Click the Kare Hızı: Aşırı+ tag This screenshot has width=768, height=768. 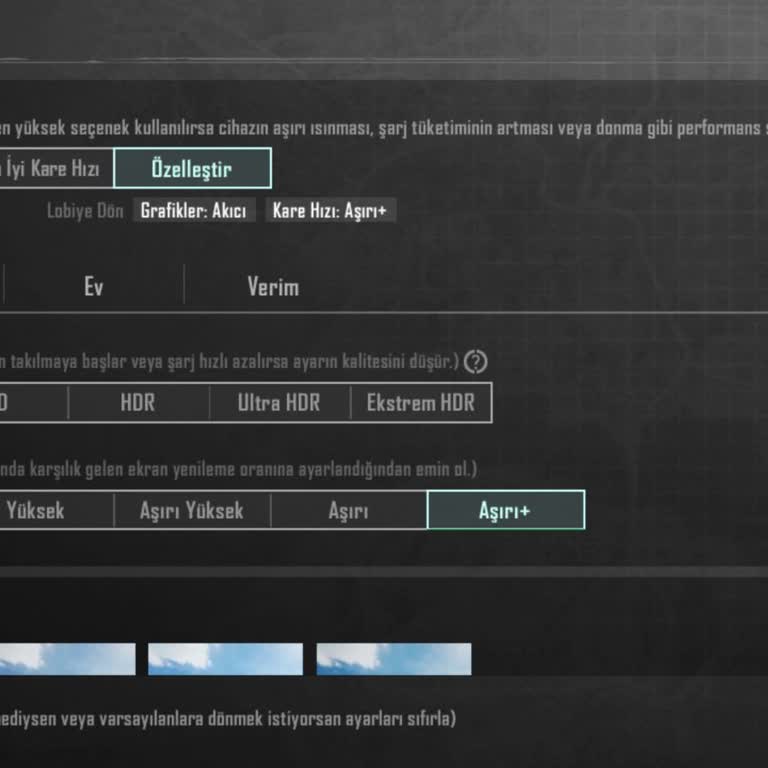tap(330, 211)
